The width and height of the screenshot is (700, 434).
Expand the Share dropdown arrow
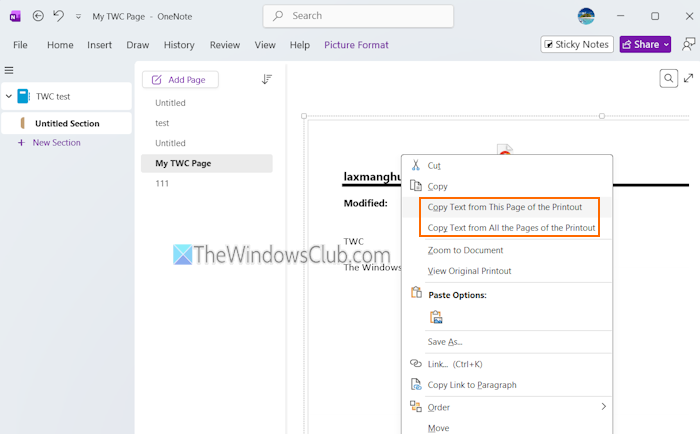pyautogui.click(x=666, y=44)
